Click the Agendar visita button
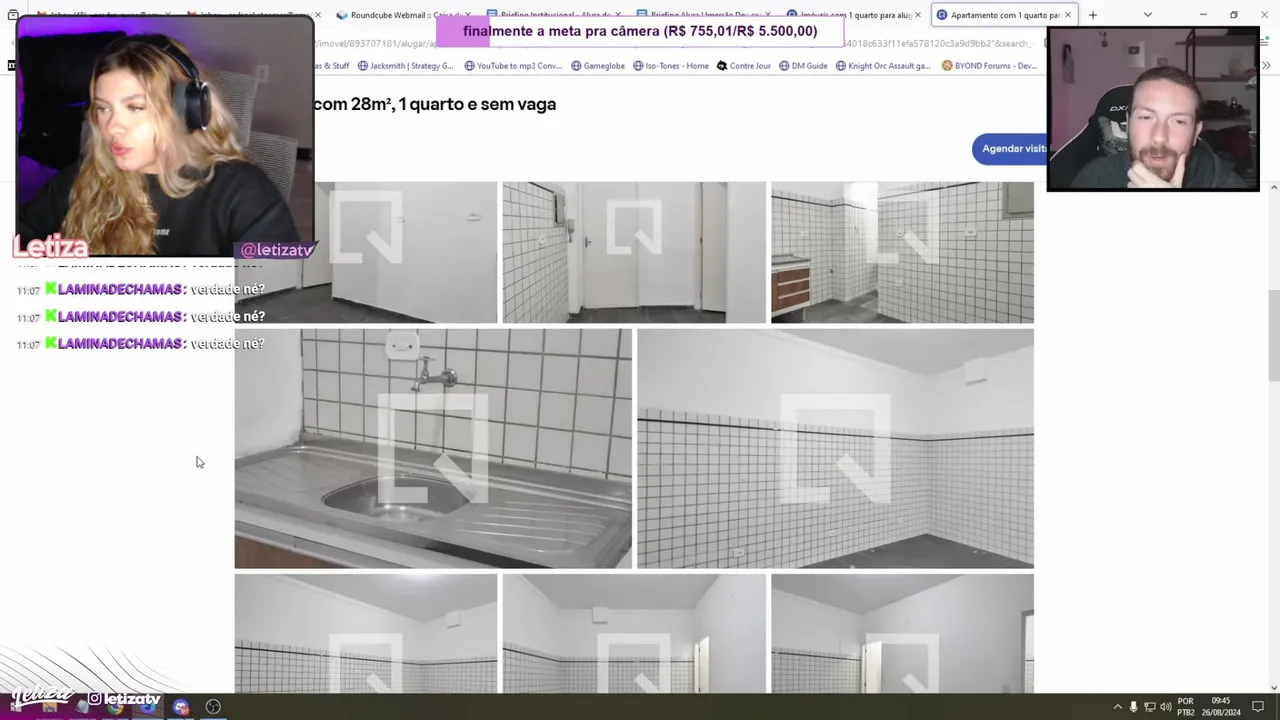 point(1012,149)
